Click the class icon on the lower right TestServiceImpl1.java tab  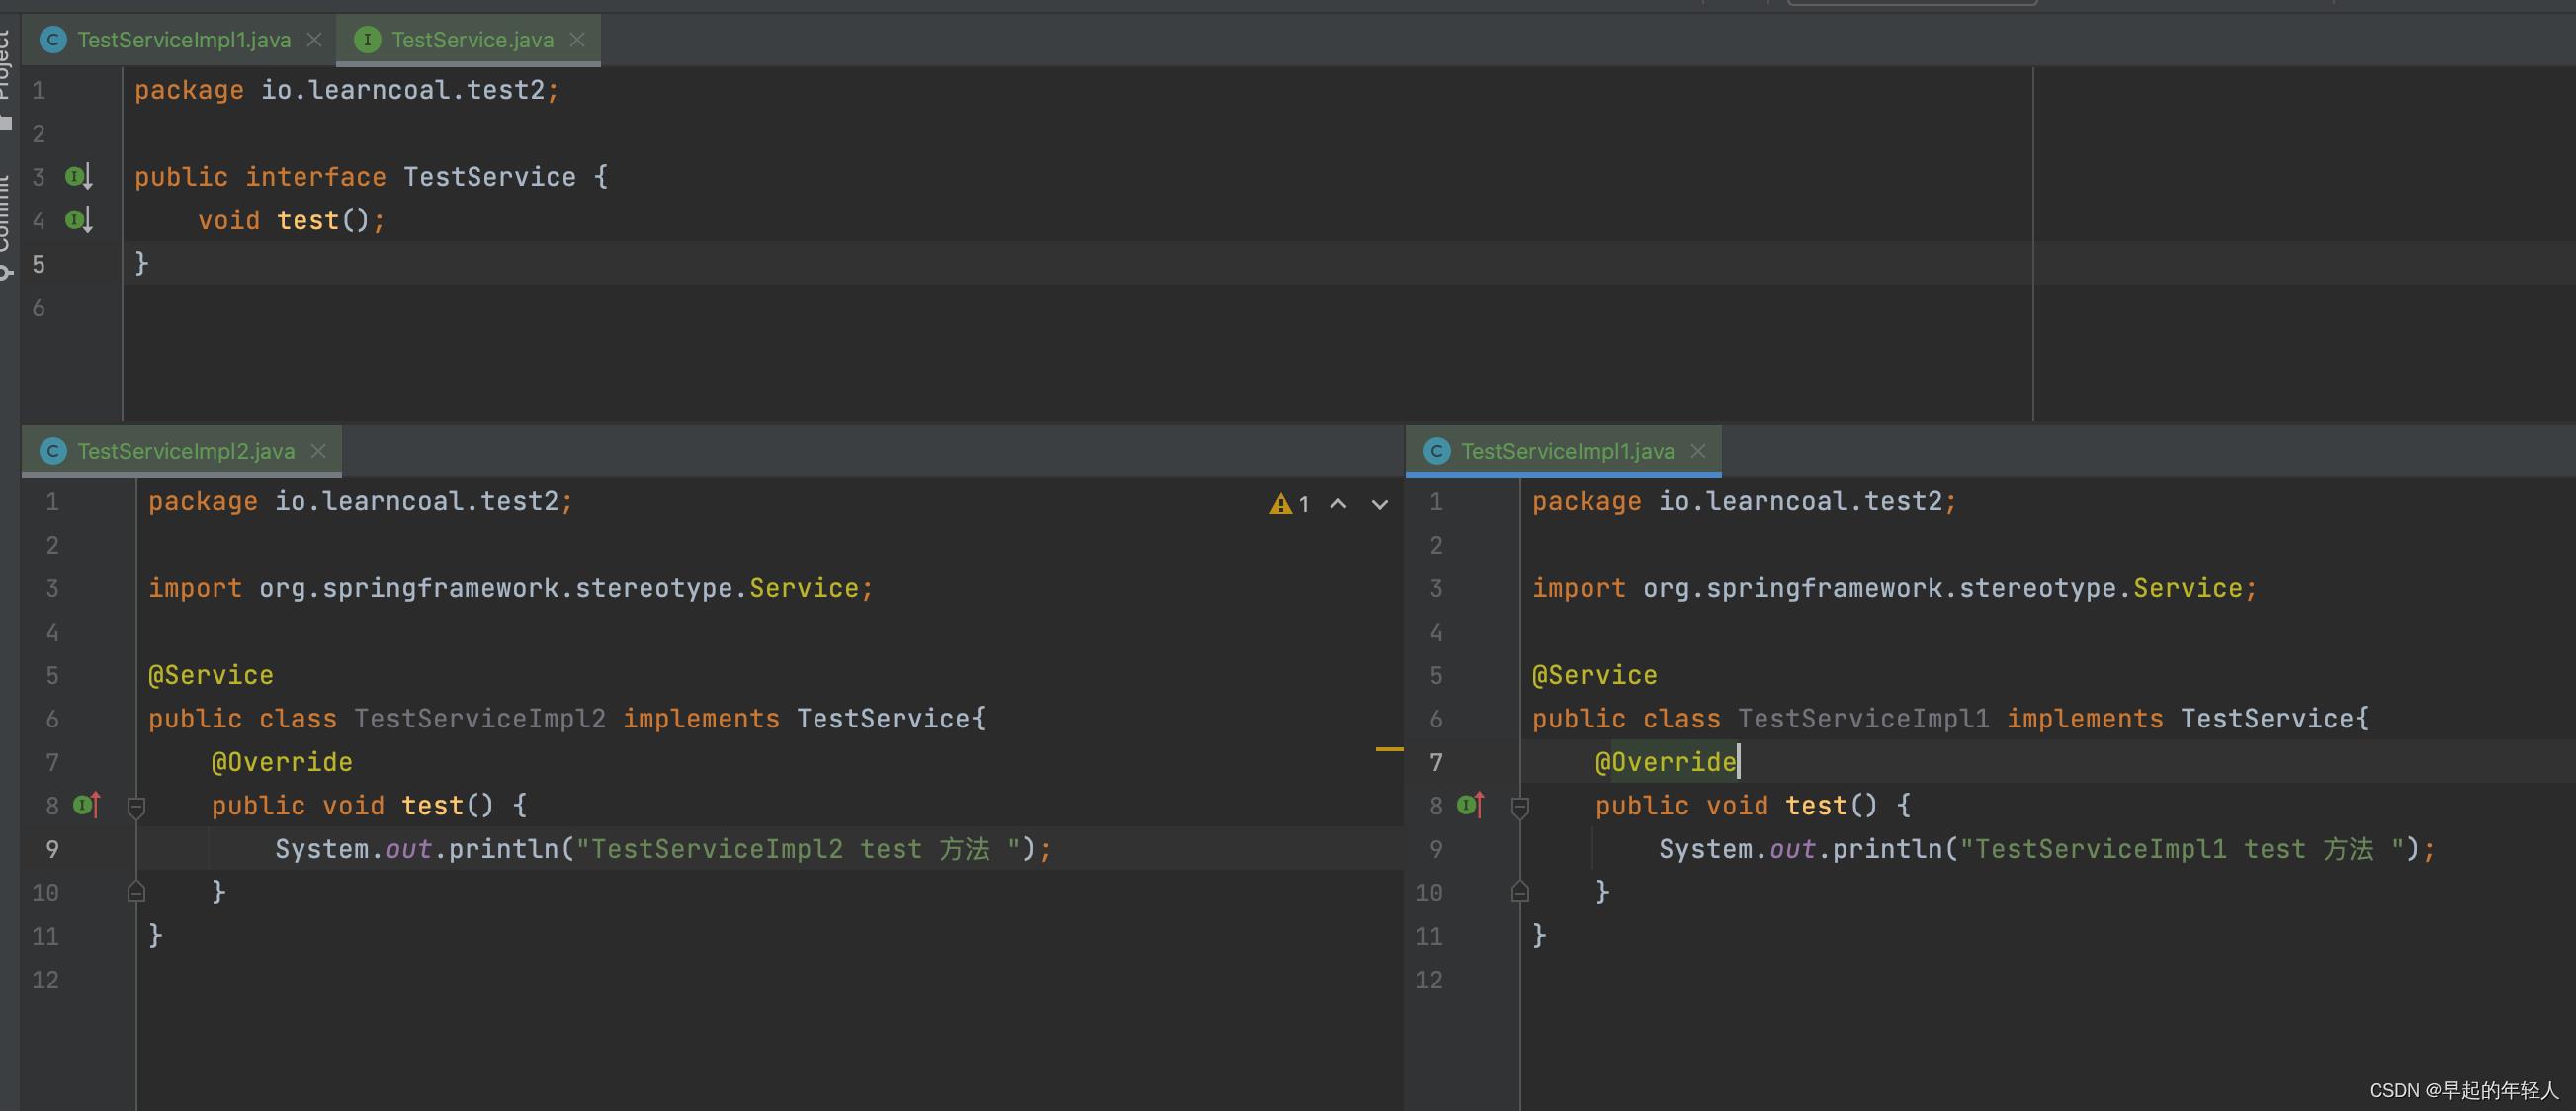[1437, 451]
